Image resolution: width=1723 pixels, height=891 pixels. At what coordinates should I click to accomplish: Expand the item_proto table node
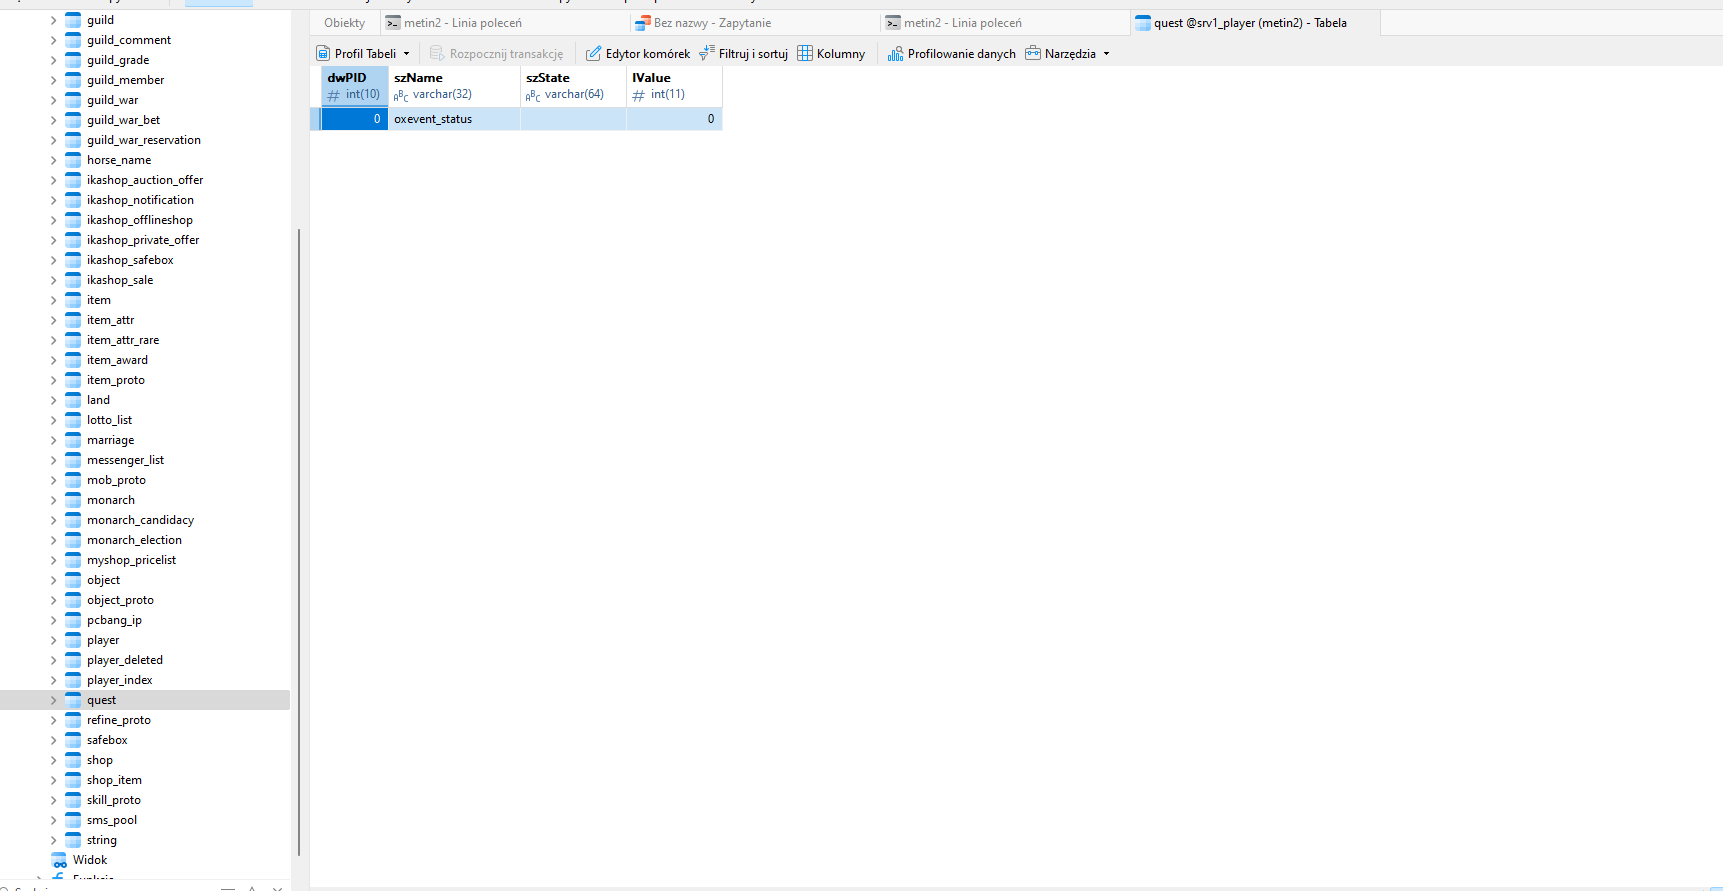[53, 380]
